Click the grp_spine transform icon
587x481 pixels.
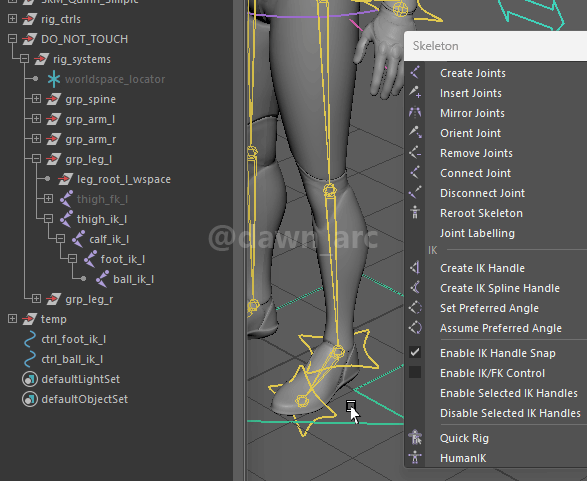54,99
